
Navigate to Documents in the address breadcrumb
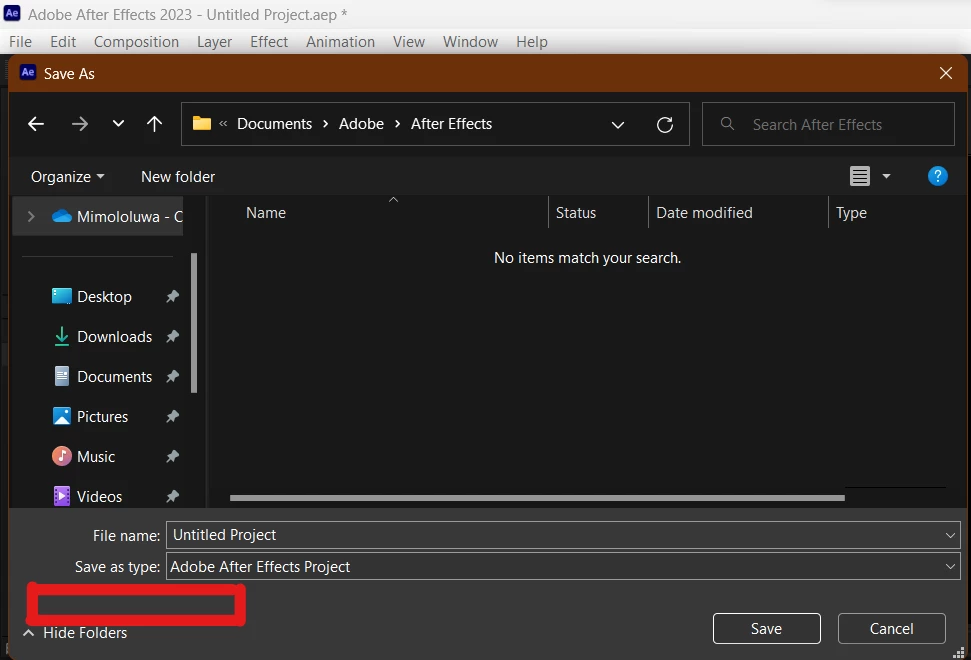pos(274,124)
